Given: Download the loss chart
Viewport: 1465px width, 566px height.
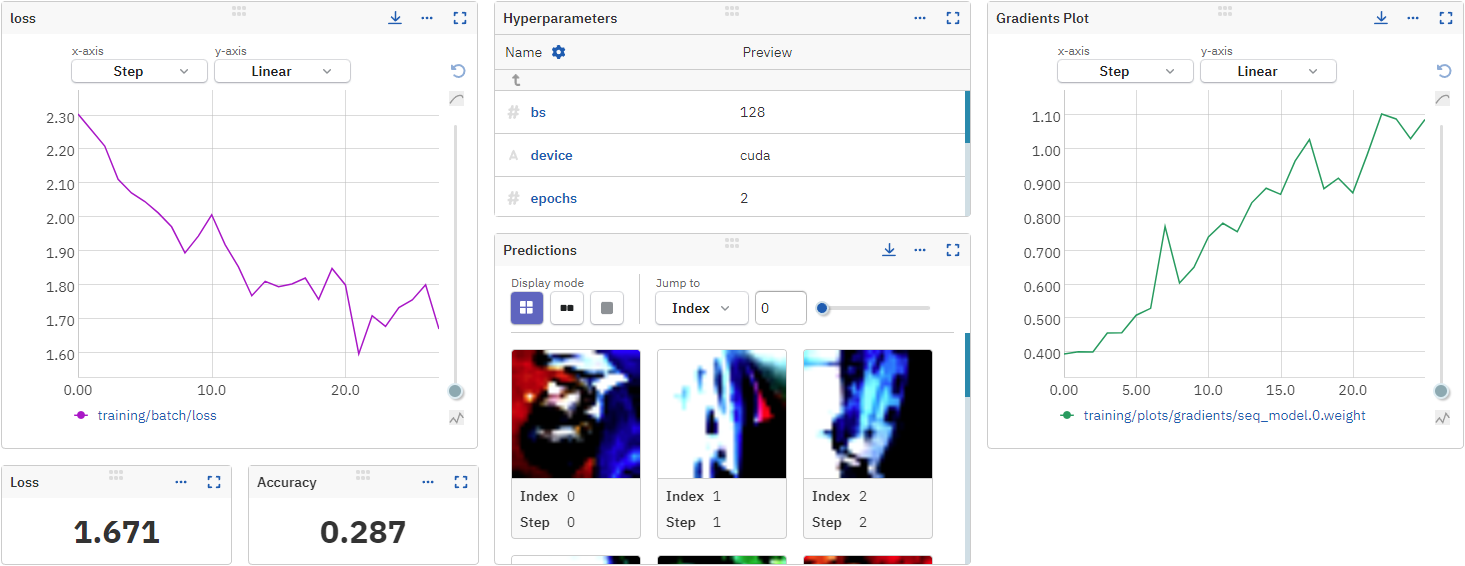Looking at the screenshot, I should coord(395,18).
